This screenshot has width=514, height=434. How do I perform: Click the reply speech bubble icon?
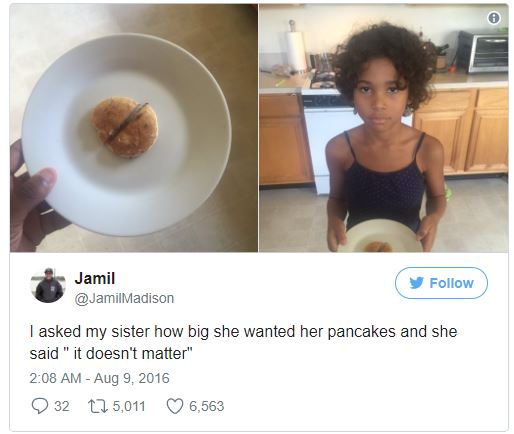40,406
